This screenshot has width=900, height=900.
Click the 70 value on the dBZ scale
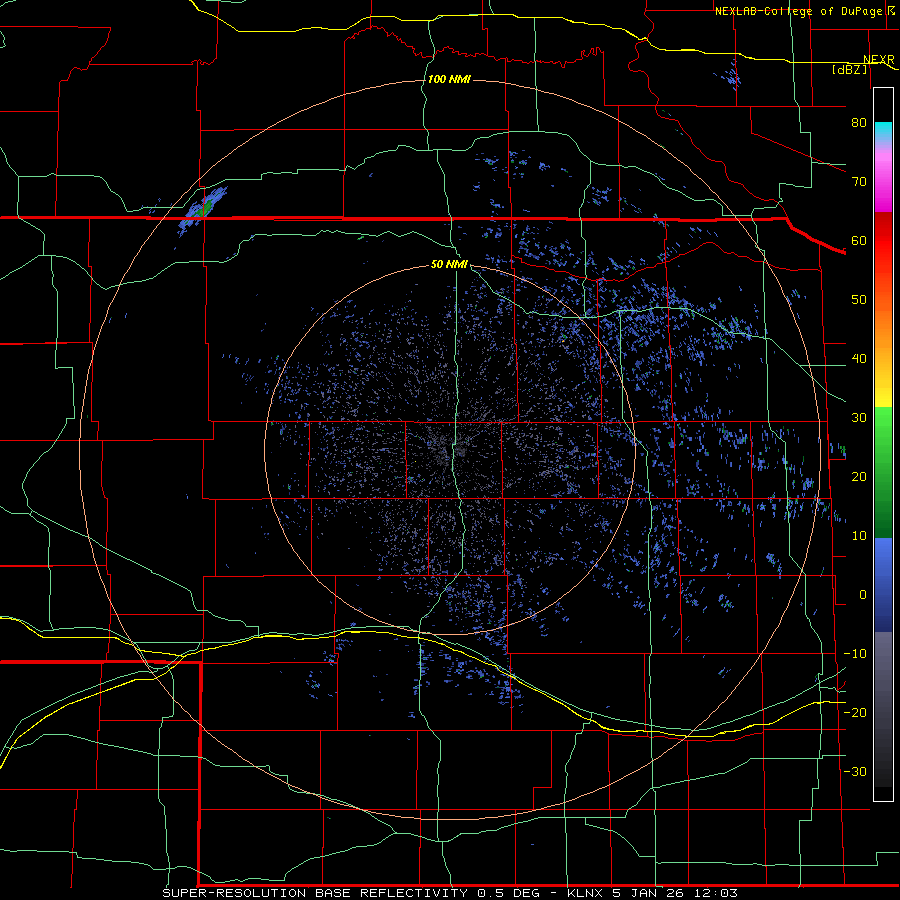859,182
